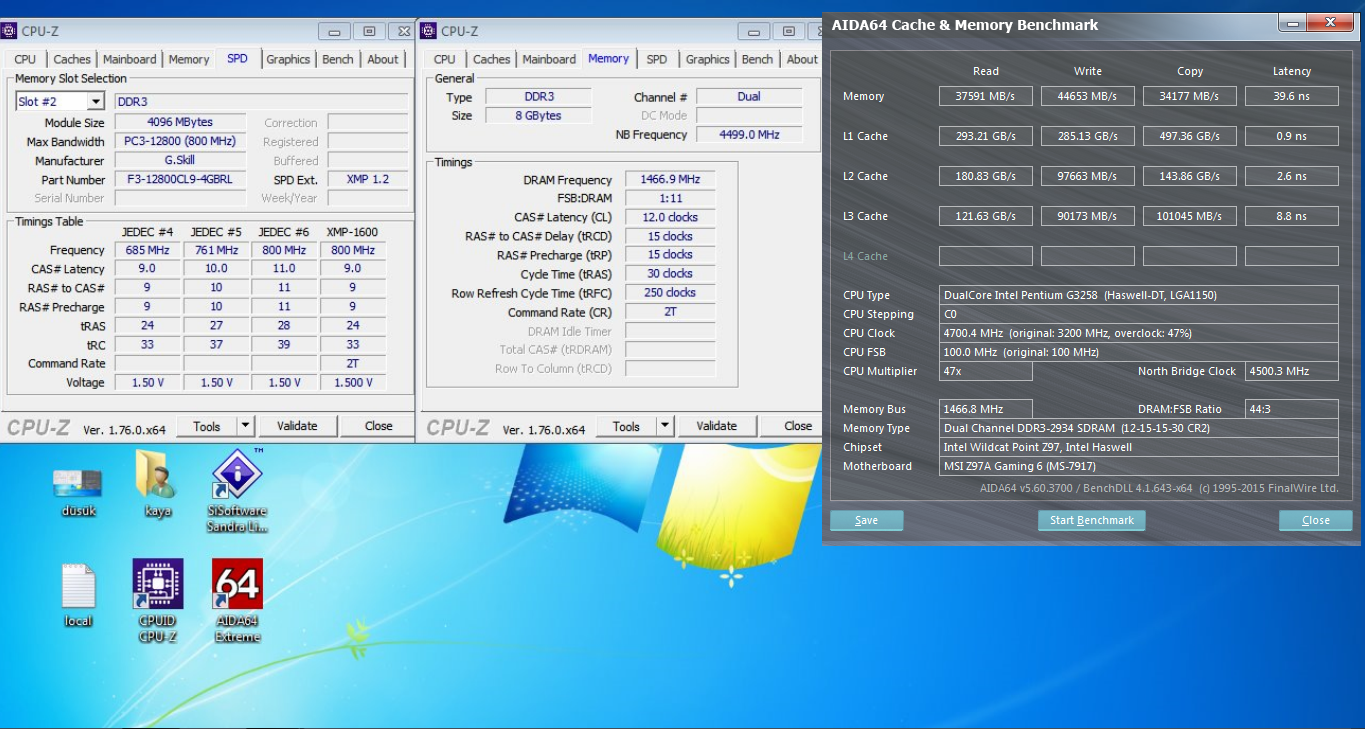The width and height of the screenshot is (1365, 729).
Task: Switch to CPU tab in SPD window
Action: (x=25, y=59)
